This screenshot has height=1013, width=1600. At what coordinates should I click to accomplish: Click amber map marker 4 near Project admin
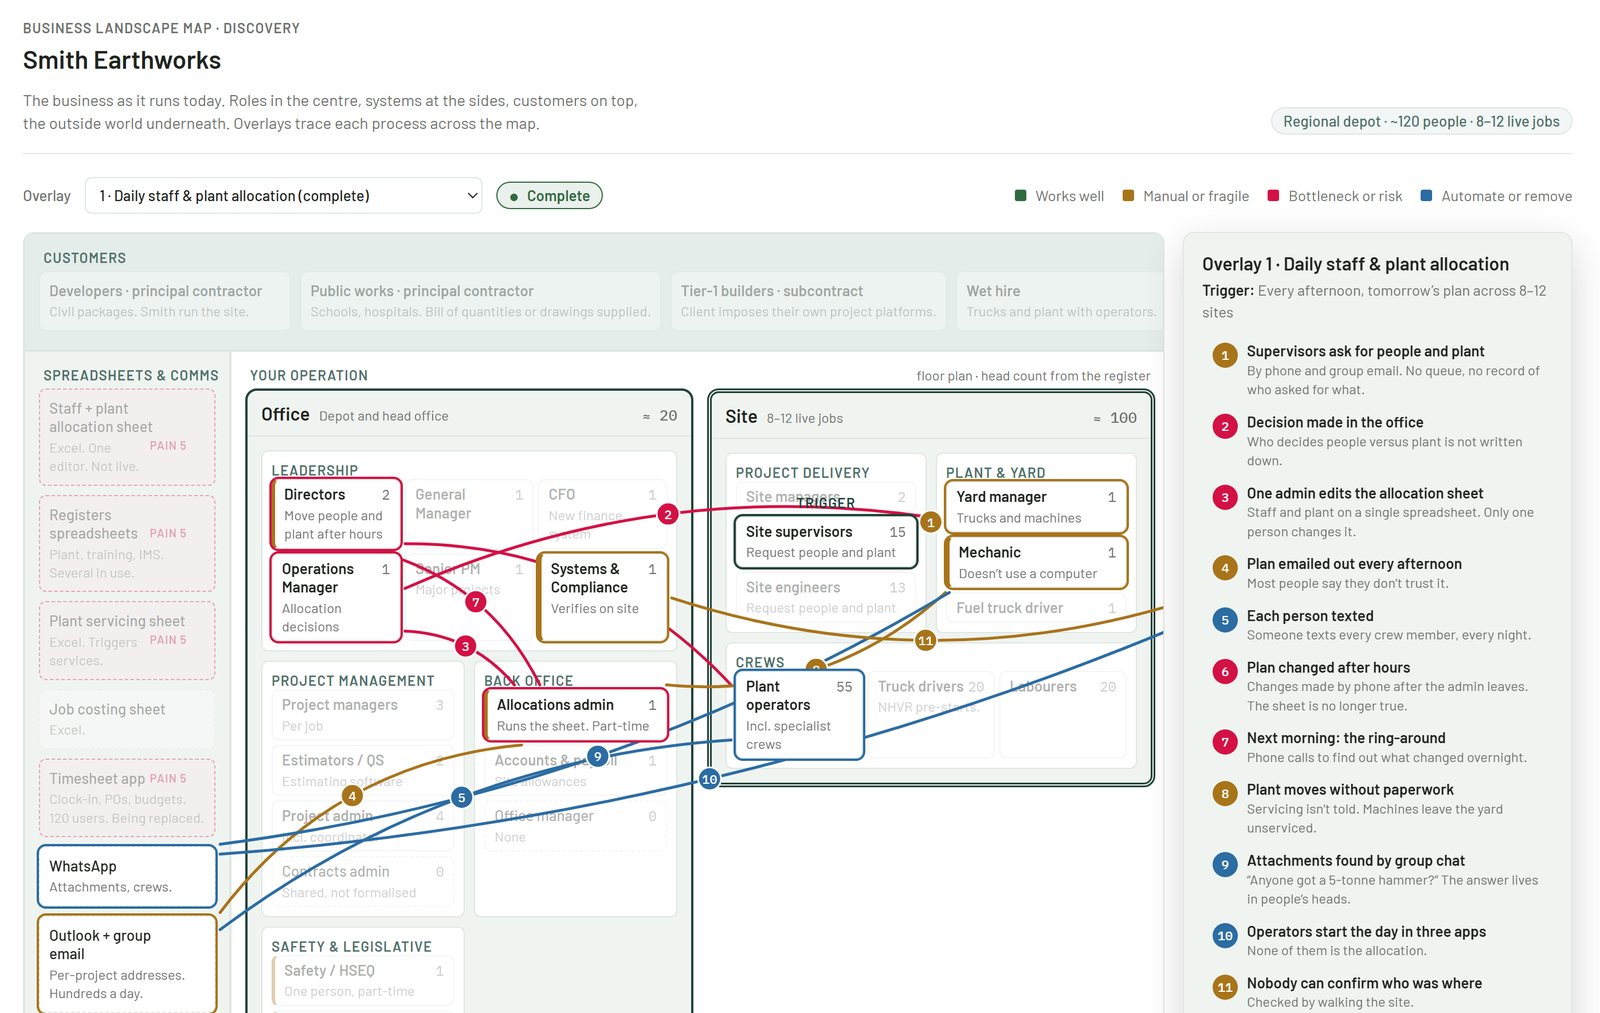pos(352,796)
